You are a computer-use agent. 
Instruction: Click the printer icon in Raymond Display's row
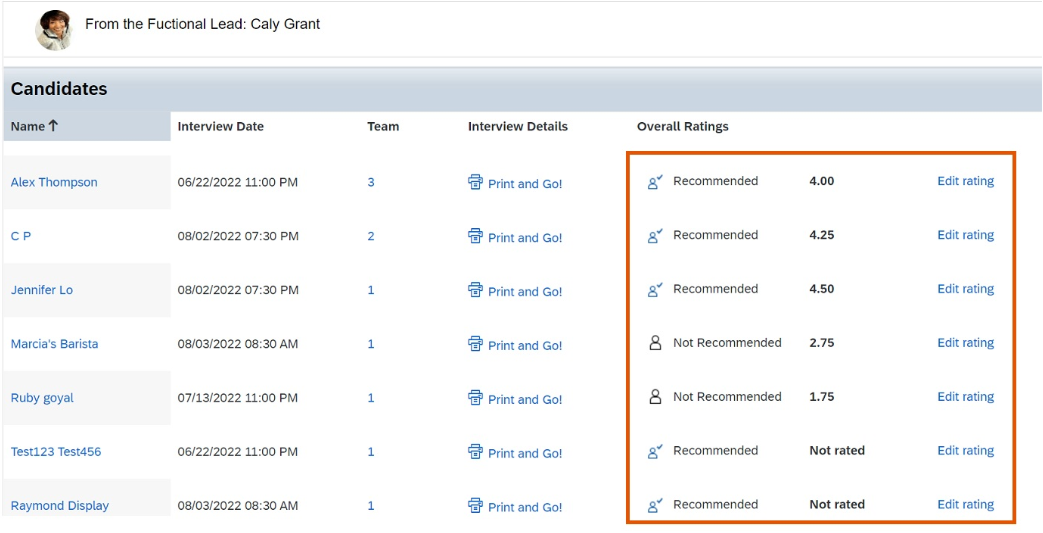[x=475, y=505]
